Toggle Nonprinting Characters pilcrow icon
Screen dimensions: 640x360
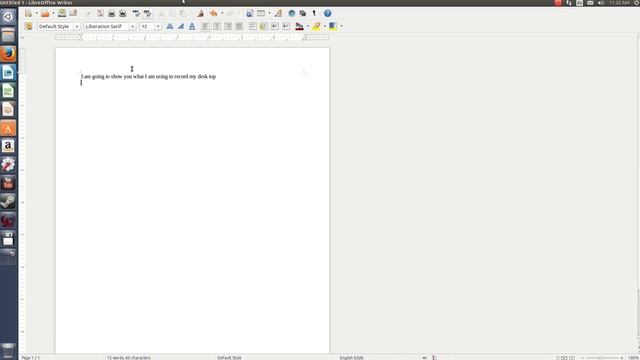coord(314,13)
